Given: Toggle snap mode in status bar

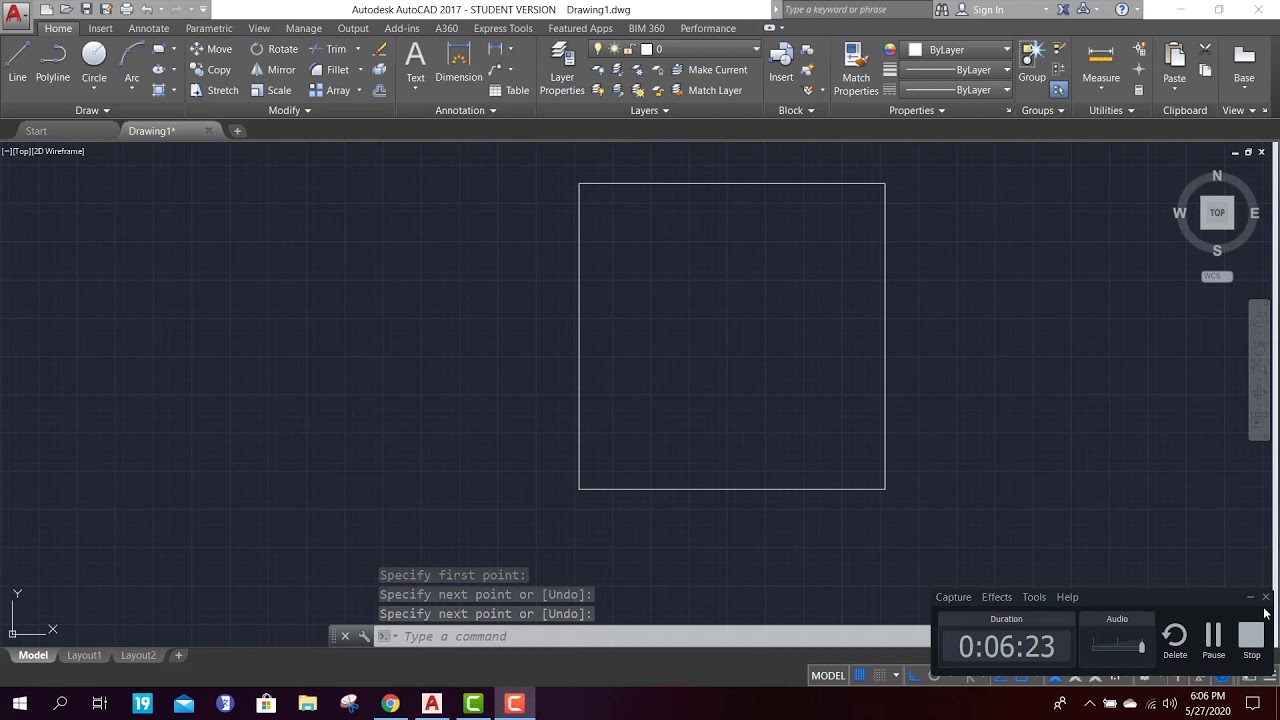Looking at the screenshot, I should (880, 675).
